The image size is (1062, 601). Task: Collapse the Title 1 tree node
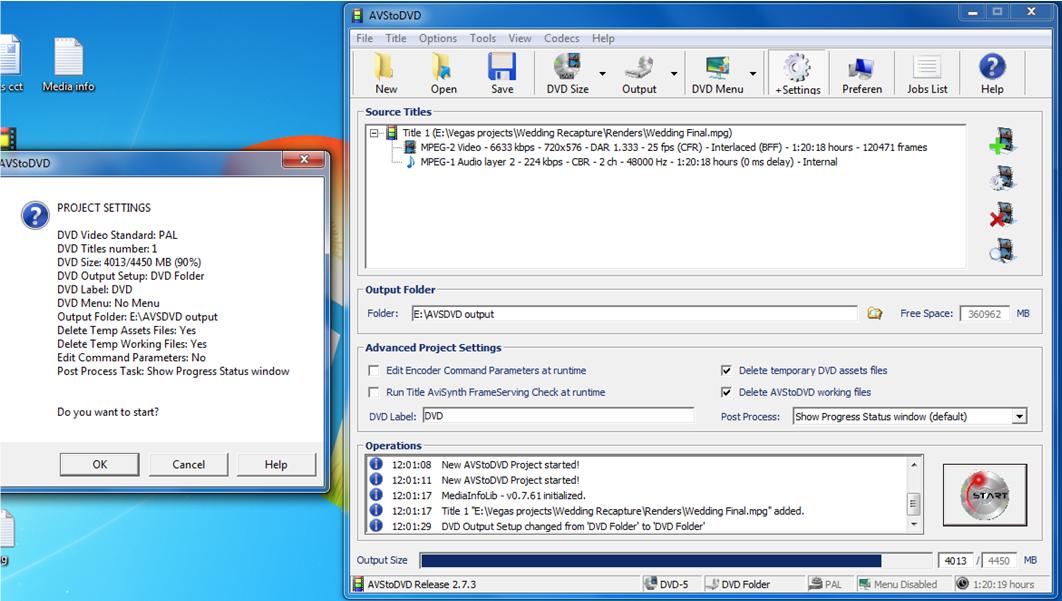(374, 133)
